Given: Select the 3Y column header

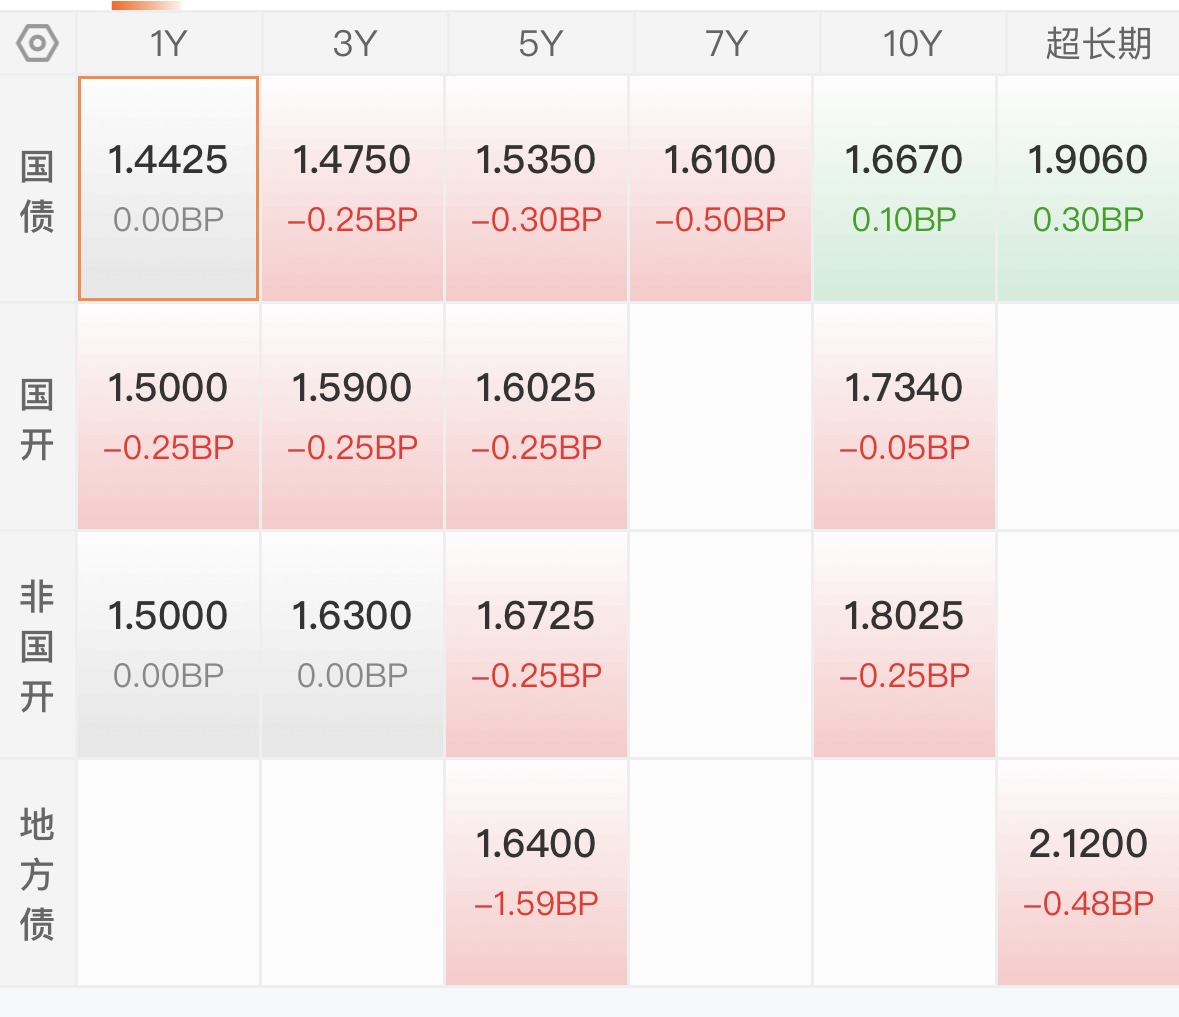Looking at the screenshot, I should 353,43.
